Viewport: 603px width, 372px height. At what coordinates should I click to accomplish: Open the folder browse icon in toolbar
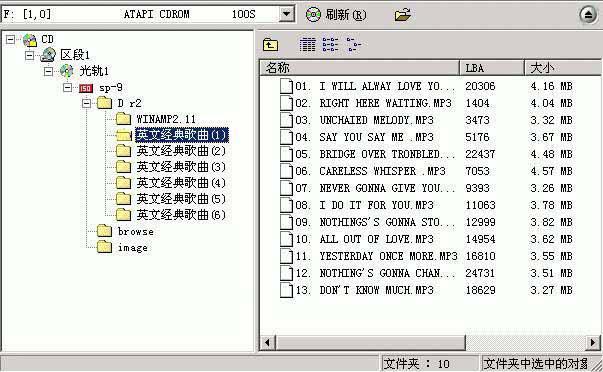[402, 15]
